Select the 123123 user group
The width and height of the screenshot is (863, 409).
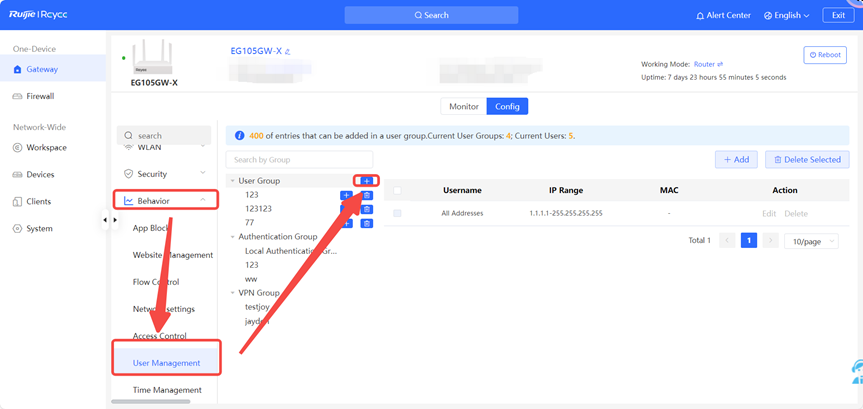click(258, 209)
